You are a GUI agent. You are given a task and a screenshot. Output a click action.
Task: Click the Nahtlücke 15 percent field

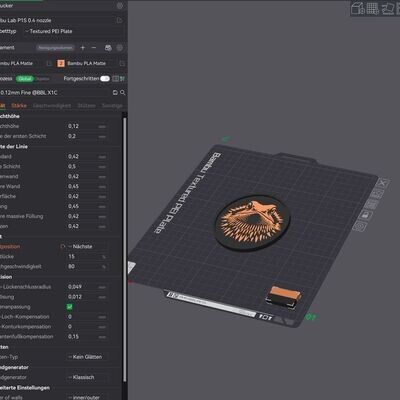point(87,257)
